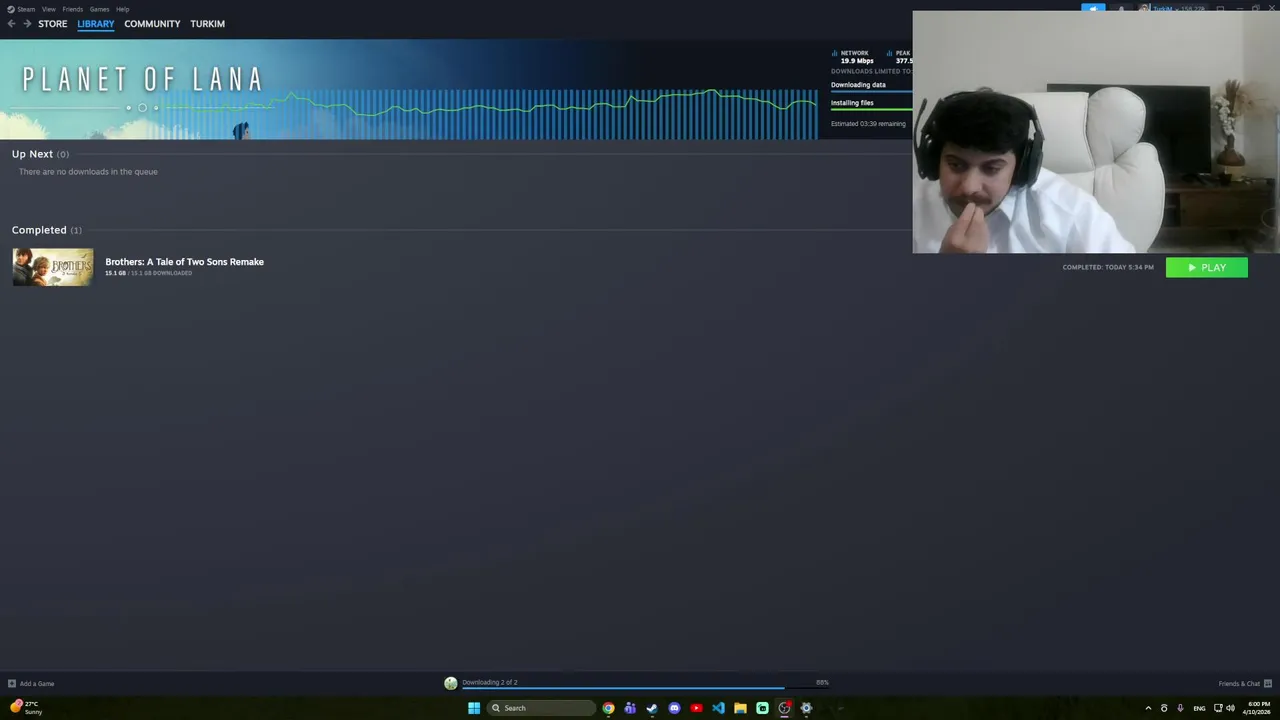Click the Planet of Lana banner title
Viewport: 1280px width, 720px height.
pyautogui.click(x=143, y=79)
